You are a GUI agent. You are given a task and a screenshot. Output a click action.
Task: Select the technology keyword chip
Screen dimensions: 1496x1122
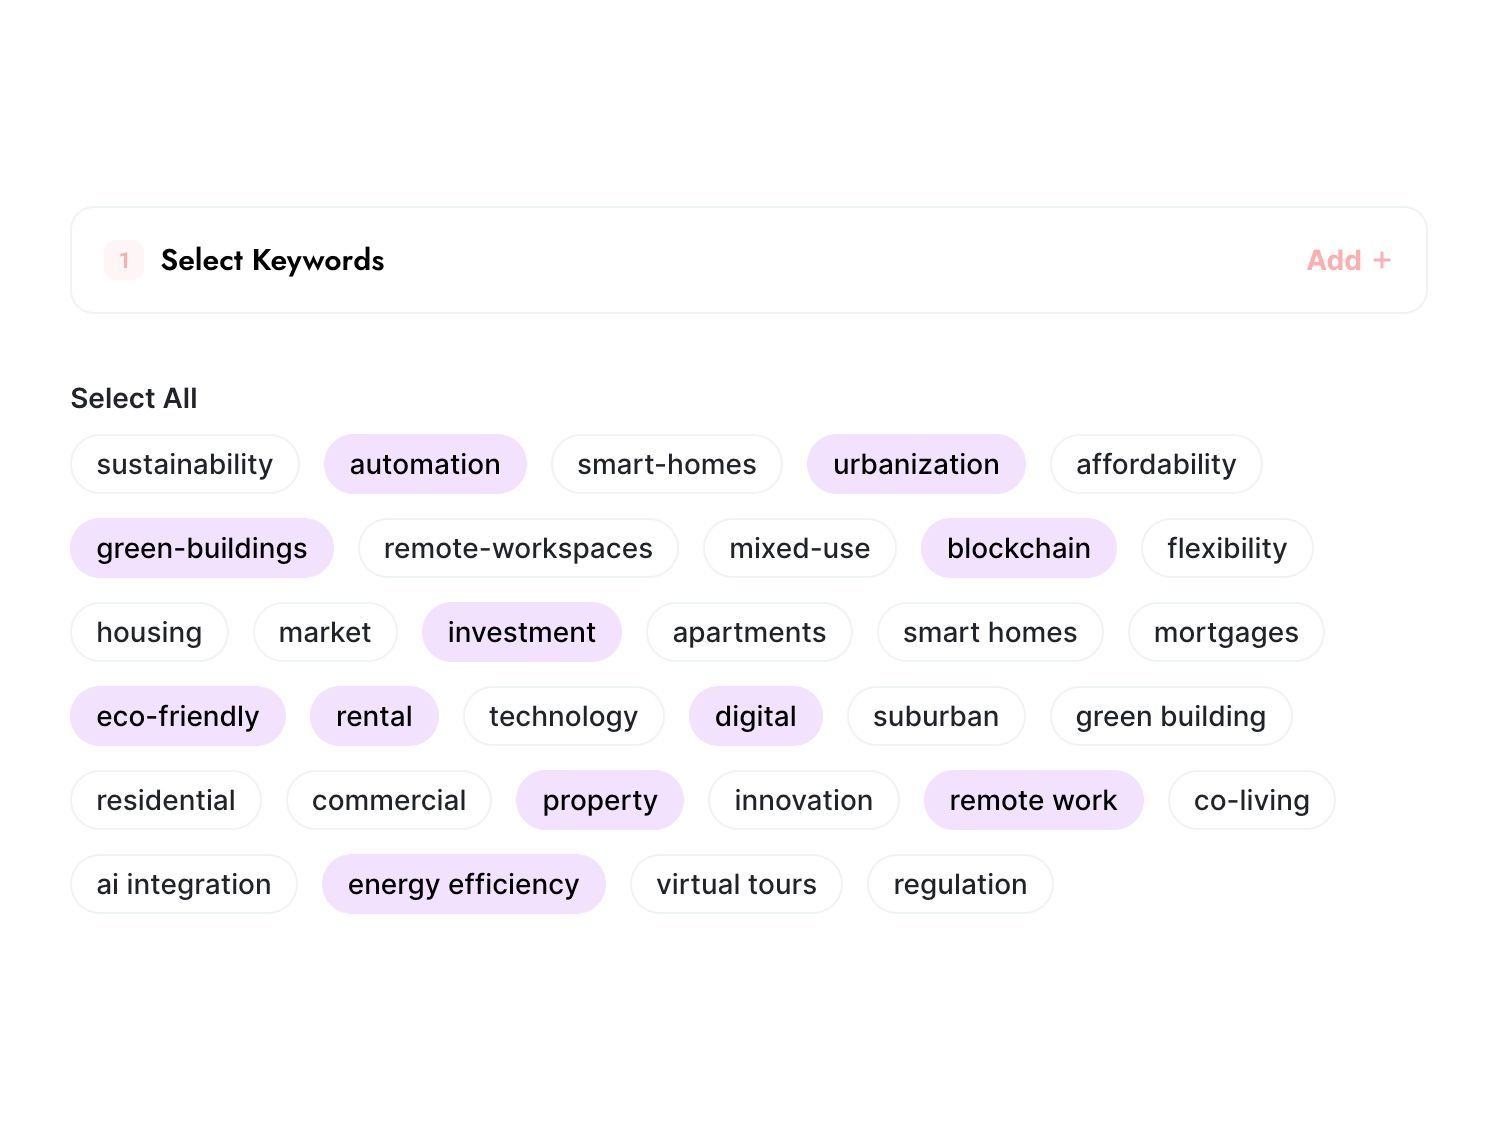coord(563,716)
